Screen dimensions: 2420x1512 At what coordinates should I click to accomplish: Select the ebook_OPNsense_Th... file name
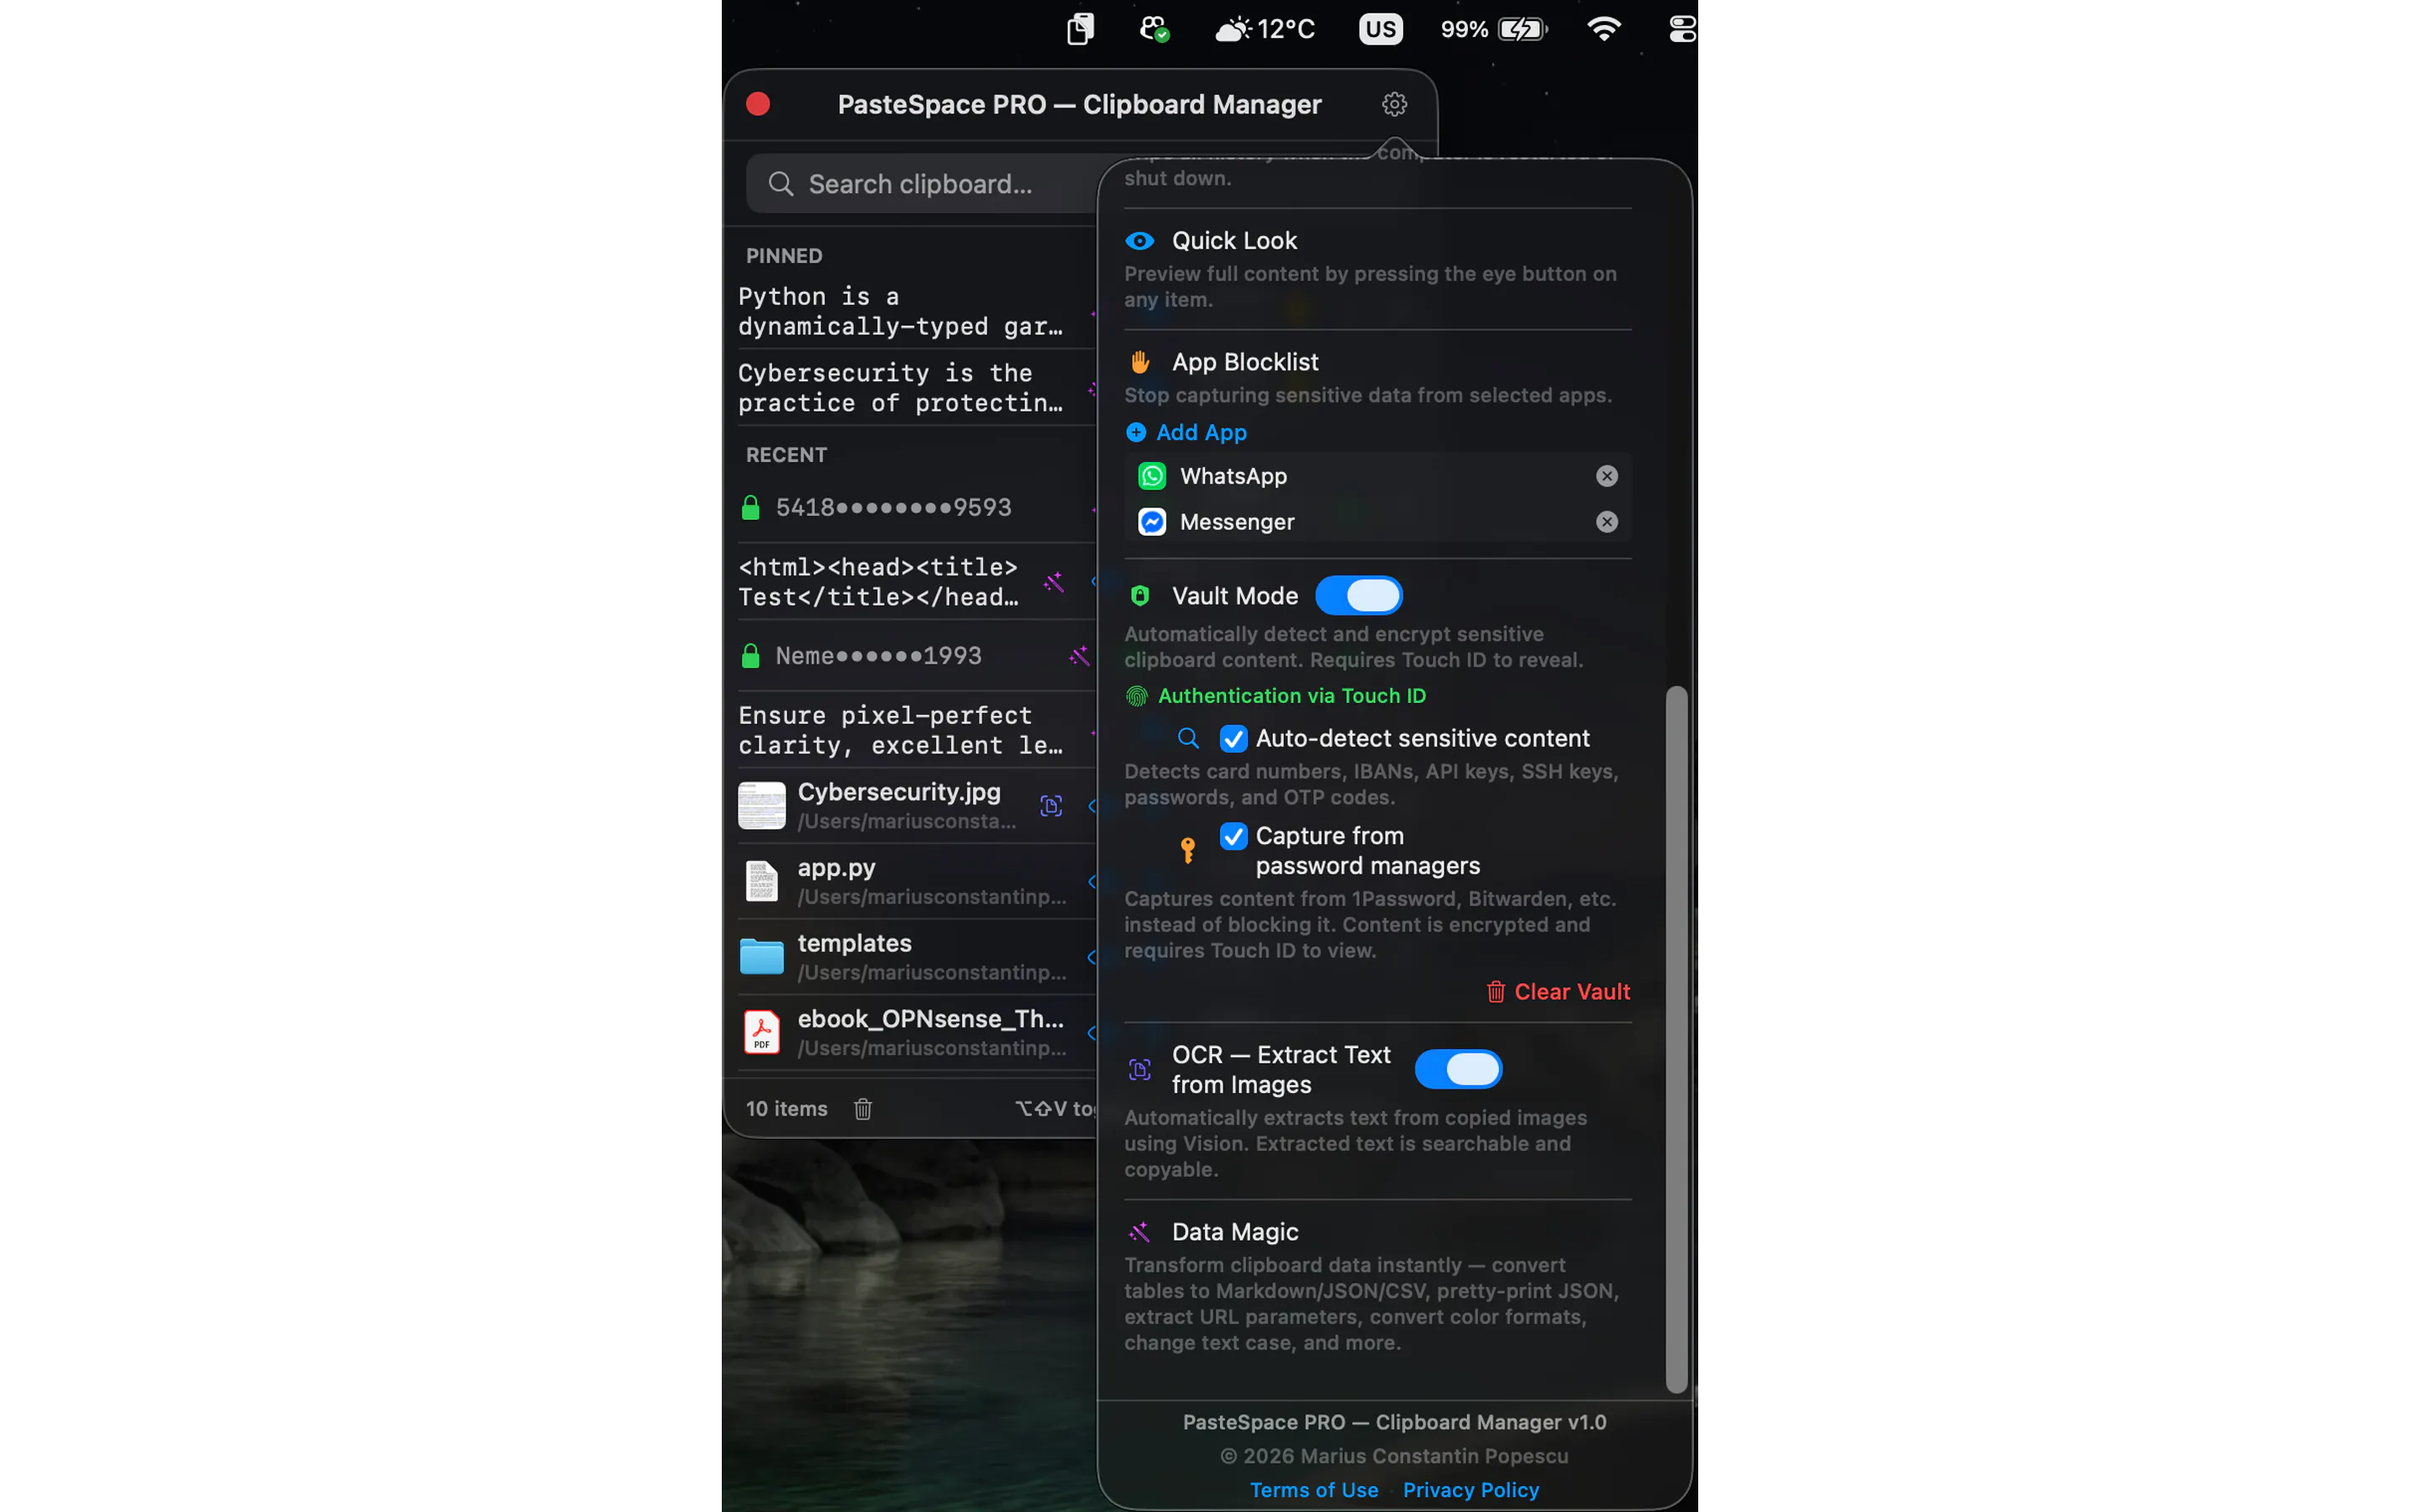point(930,1019)
